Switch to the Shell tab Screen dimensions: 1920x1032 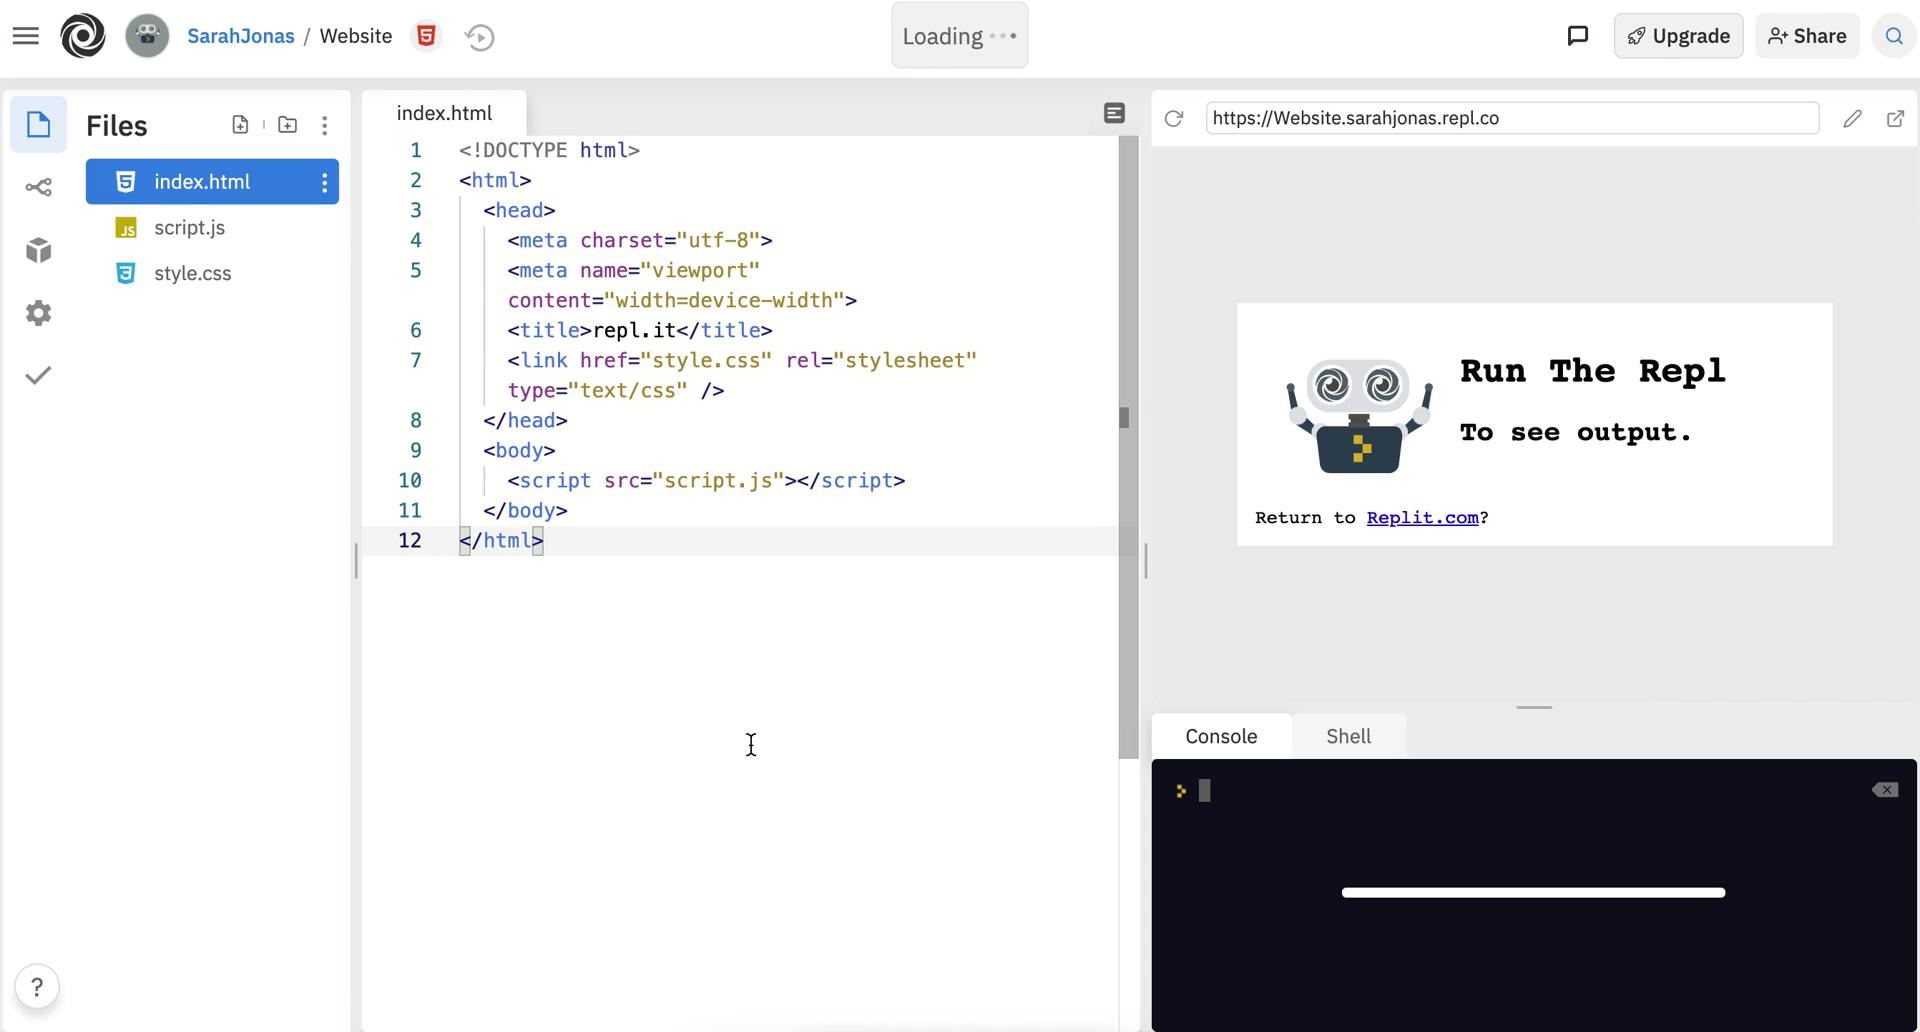click(x=1348, y=736)
